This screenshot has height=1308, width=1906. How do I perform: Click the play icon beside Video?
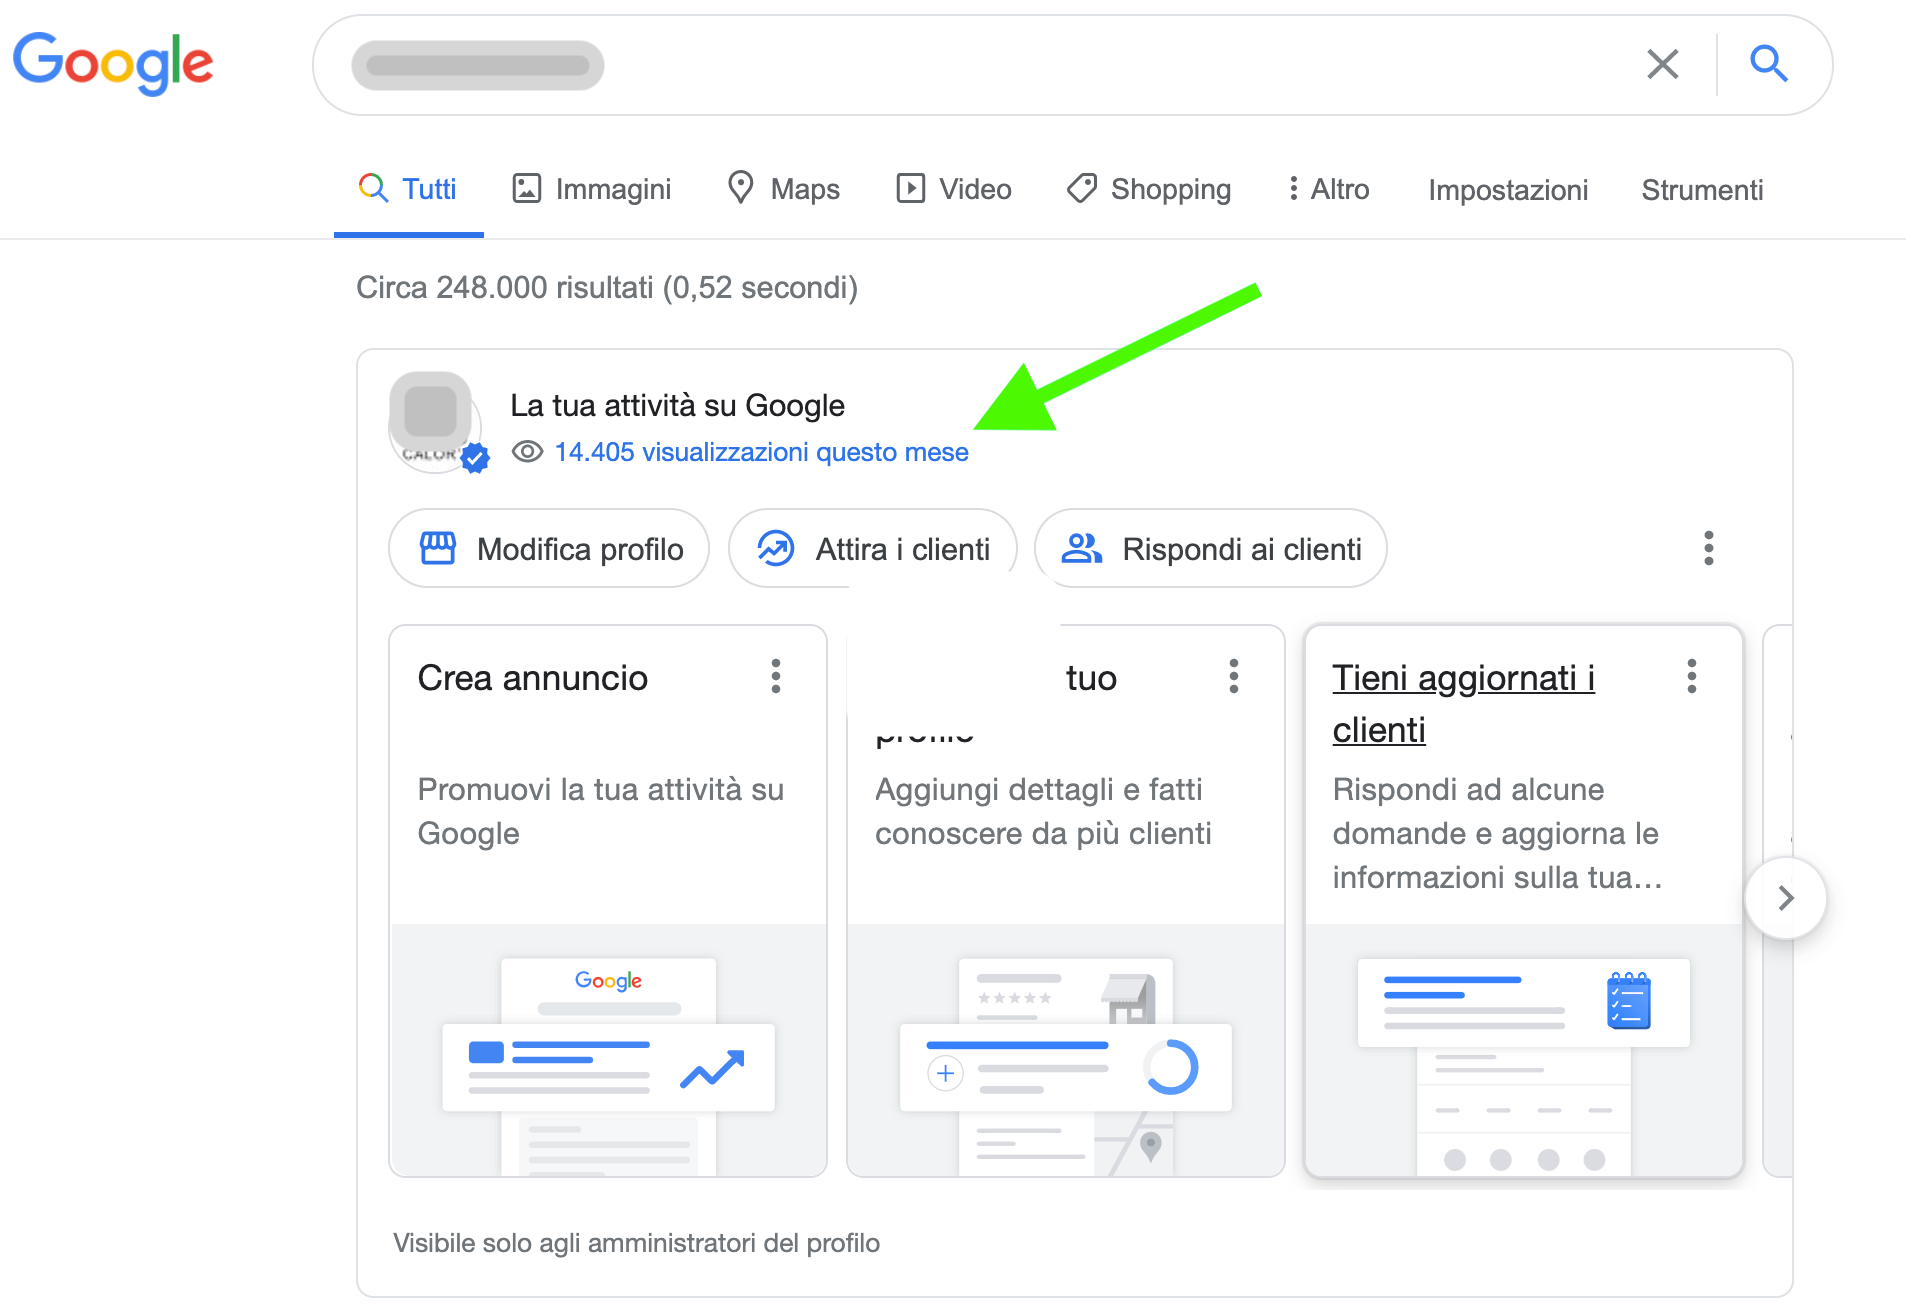click(x=911, y=188)
